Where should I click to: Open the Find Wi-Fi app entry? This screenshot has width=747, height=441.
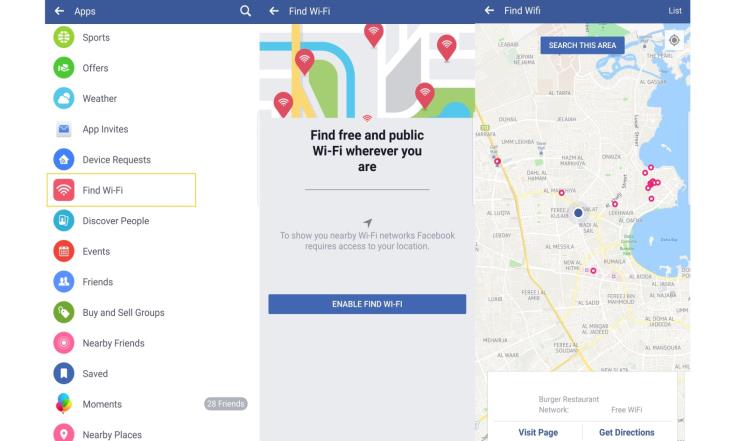121,190
